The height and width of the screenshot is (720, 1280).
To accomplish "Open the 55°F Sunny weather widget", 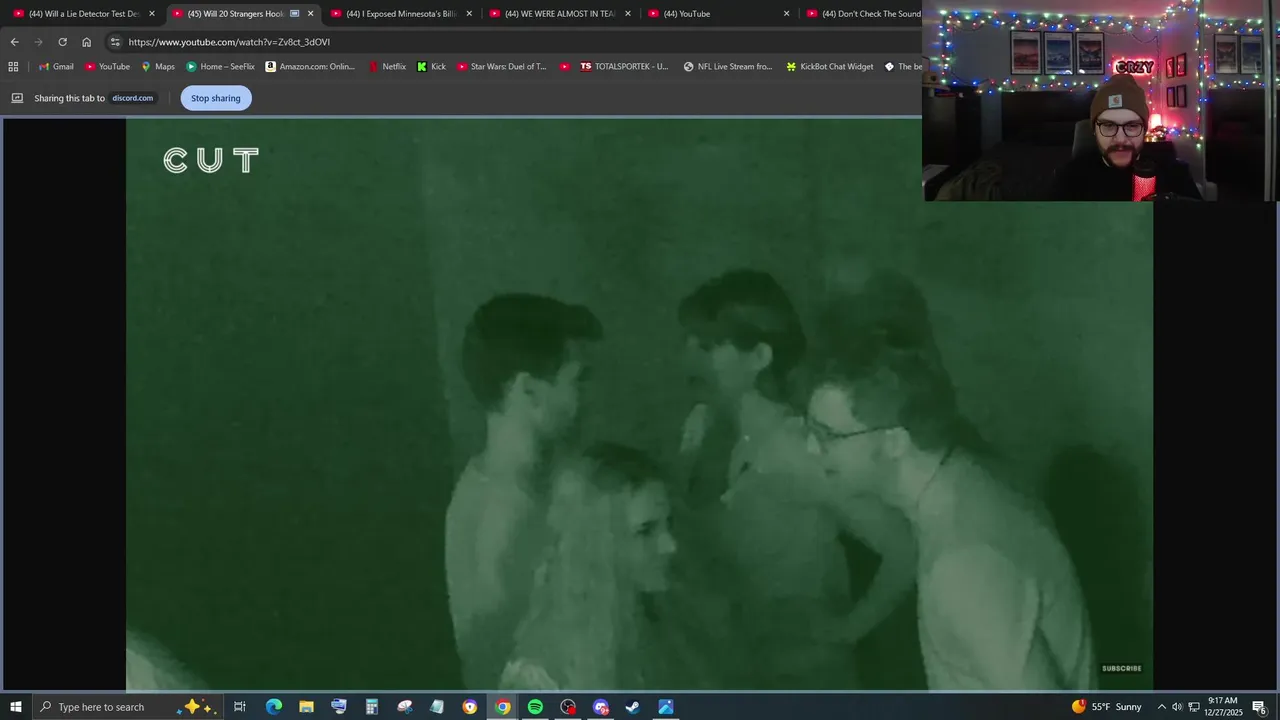I will tap(1107, 707).
